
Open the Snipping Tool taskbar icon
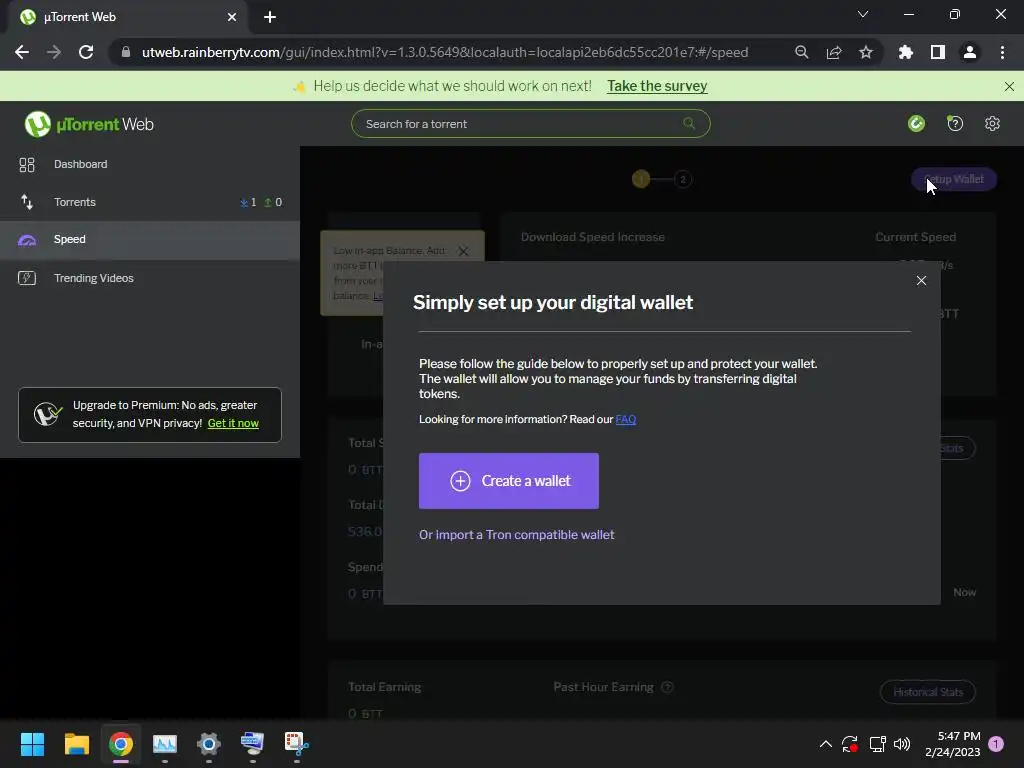point(296,744)
